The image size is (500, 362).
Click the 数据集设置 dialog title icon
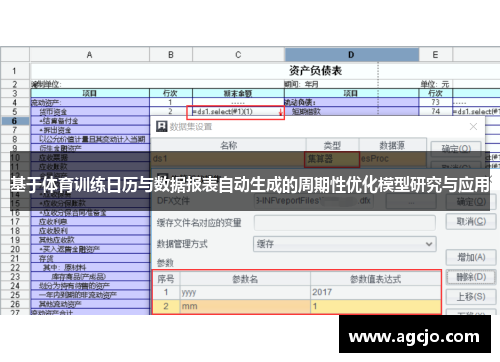coord(162,126)
